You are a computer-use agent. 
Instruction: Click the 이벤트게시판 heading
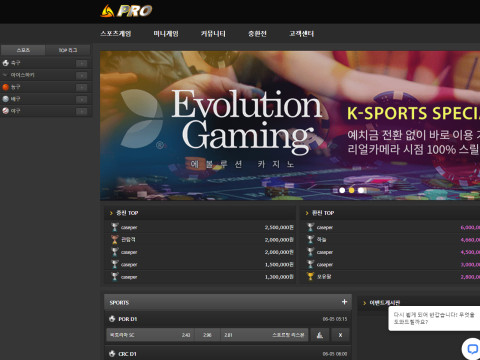[385, 303]
